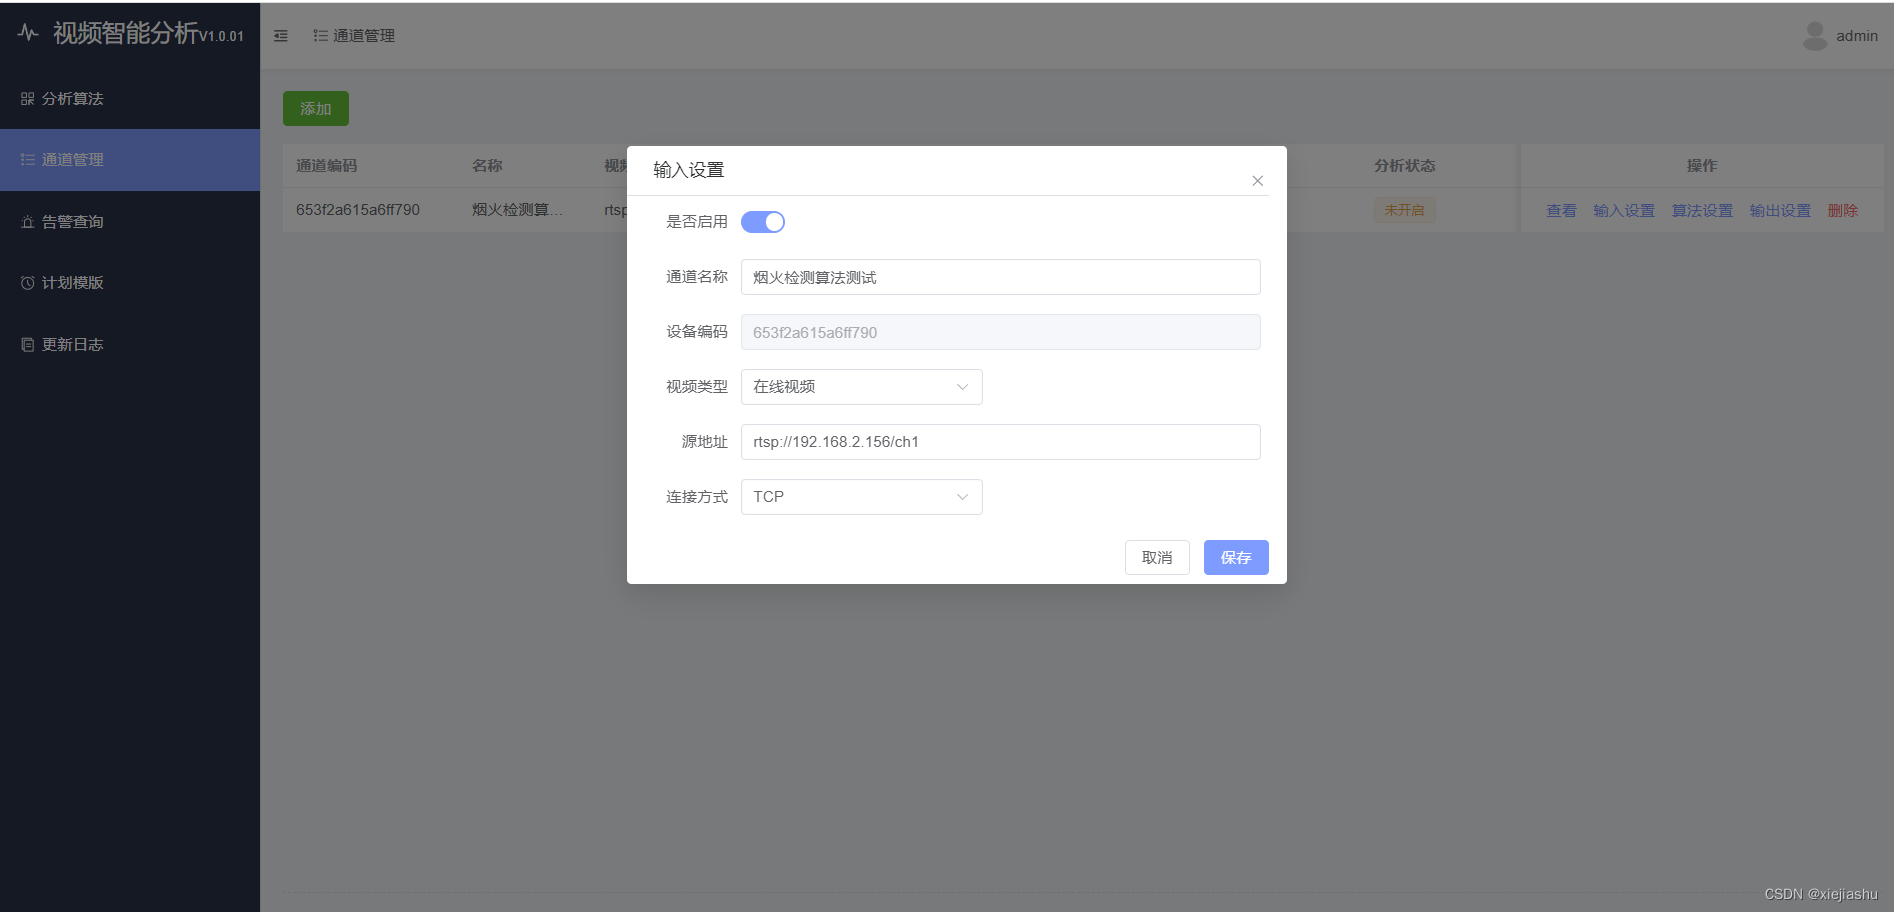Select 通道管理 in the sidebar
The width and height of the screenshot is (1894, 912).
point(130,160)
